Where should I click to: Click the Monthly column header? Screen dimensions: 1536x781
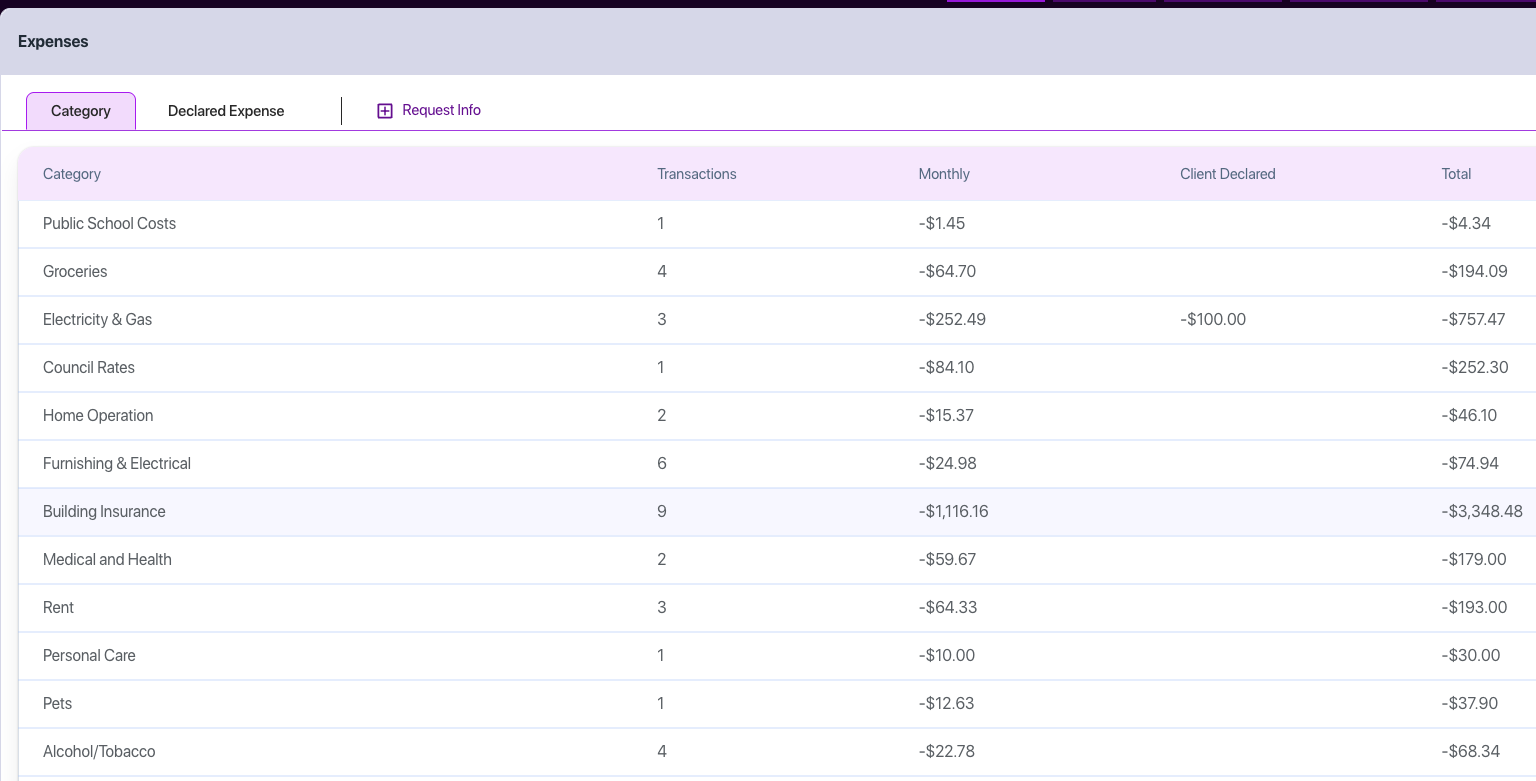[x=944, y=174]
